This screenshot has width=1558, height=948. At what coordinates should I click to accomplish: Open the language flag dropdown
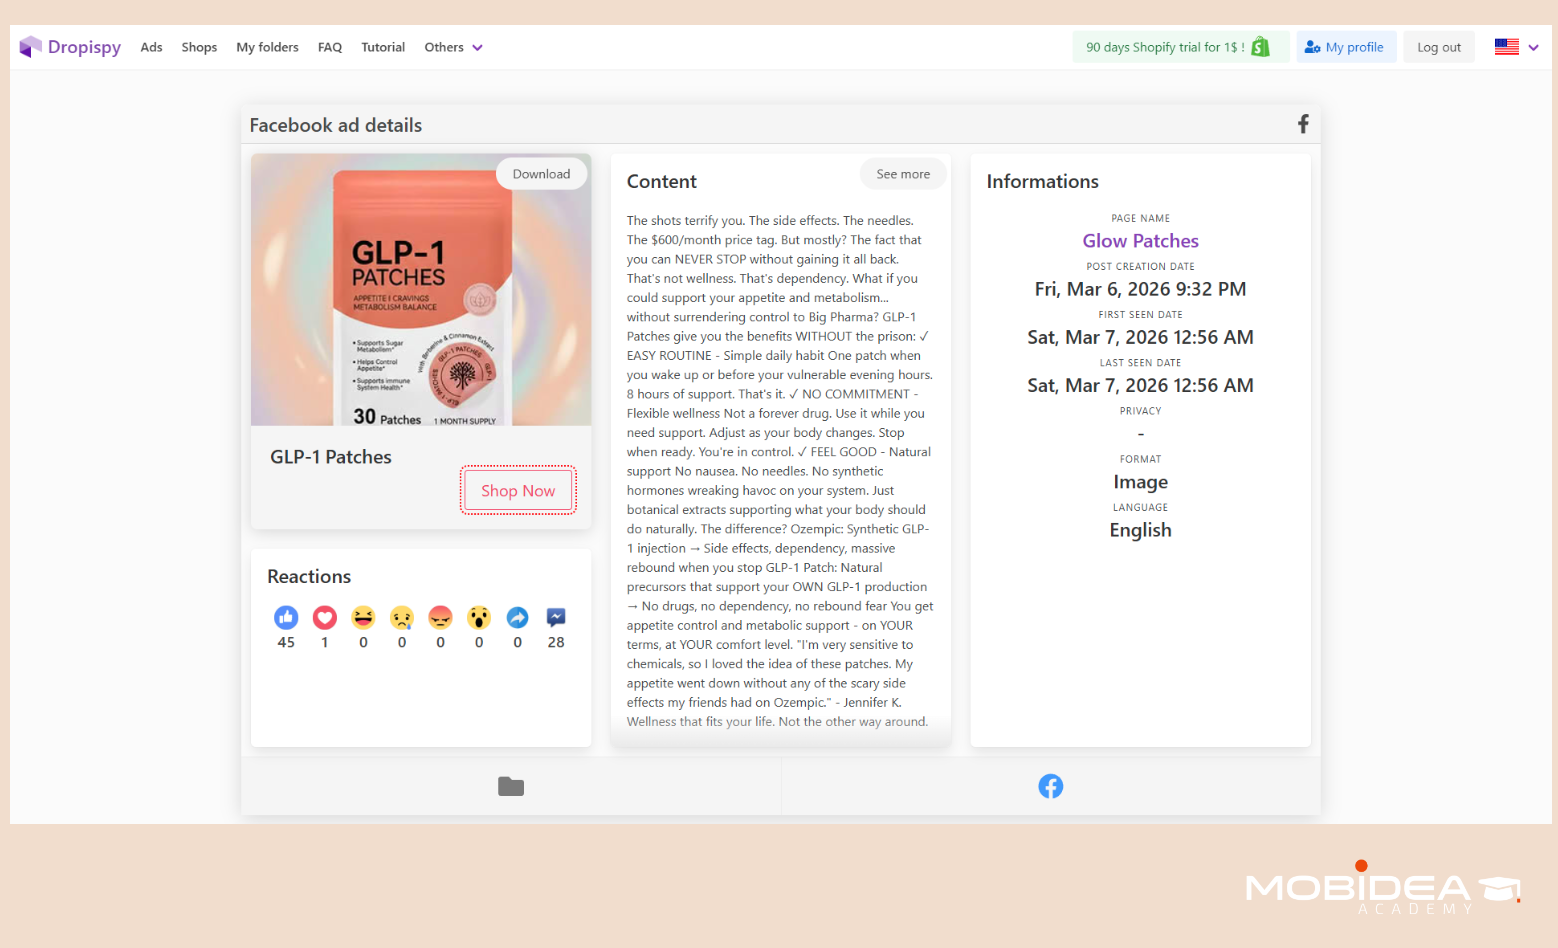coord(1515,46)
